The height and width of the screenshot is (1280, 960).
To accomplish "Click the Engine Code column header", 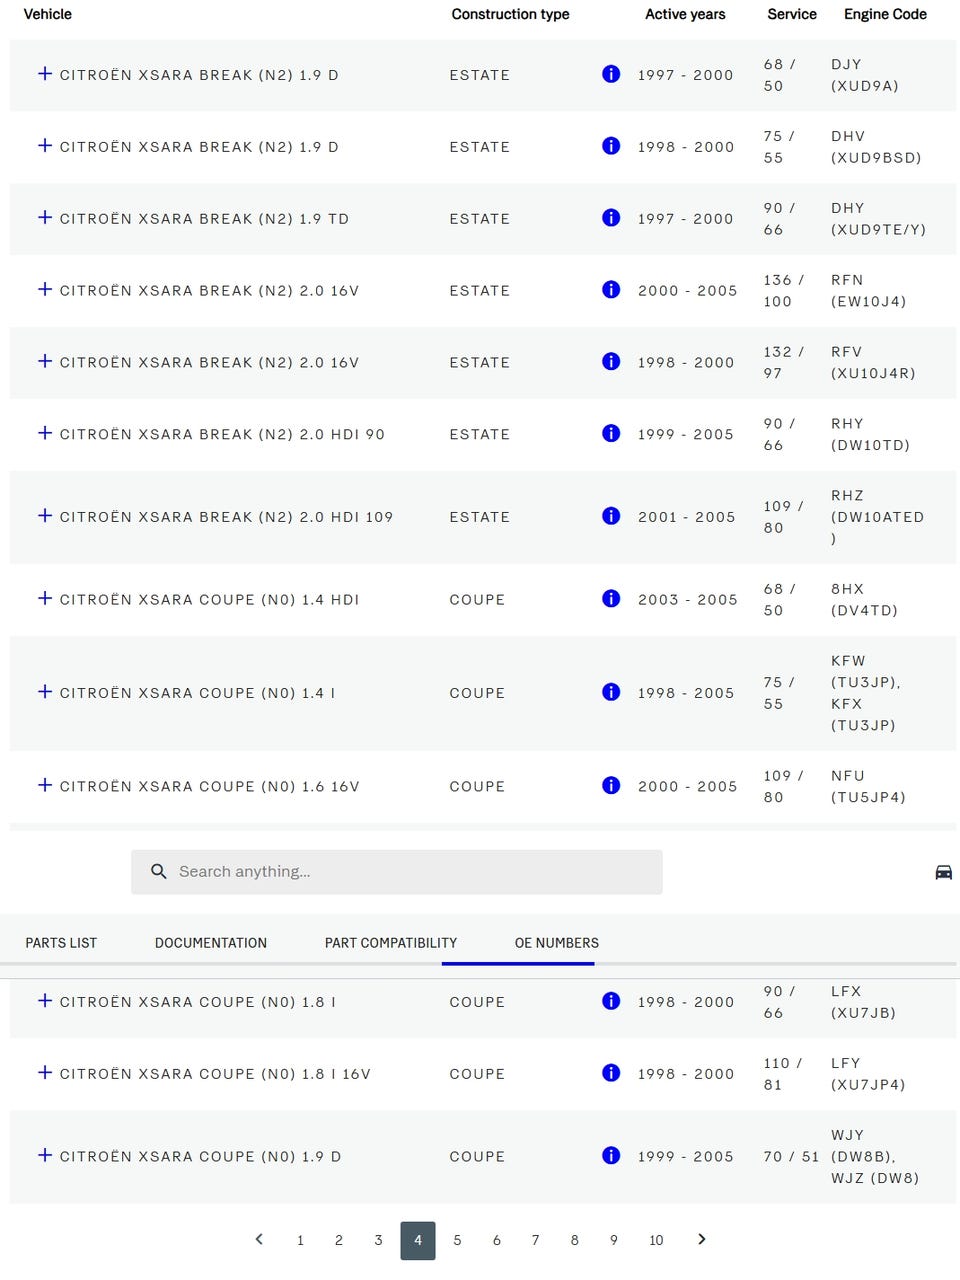I will pos(885,14).
